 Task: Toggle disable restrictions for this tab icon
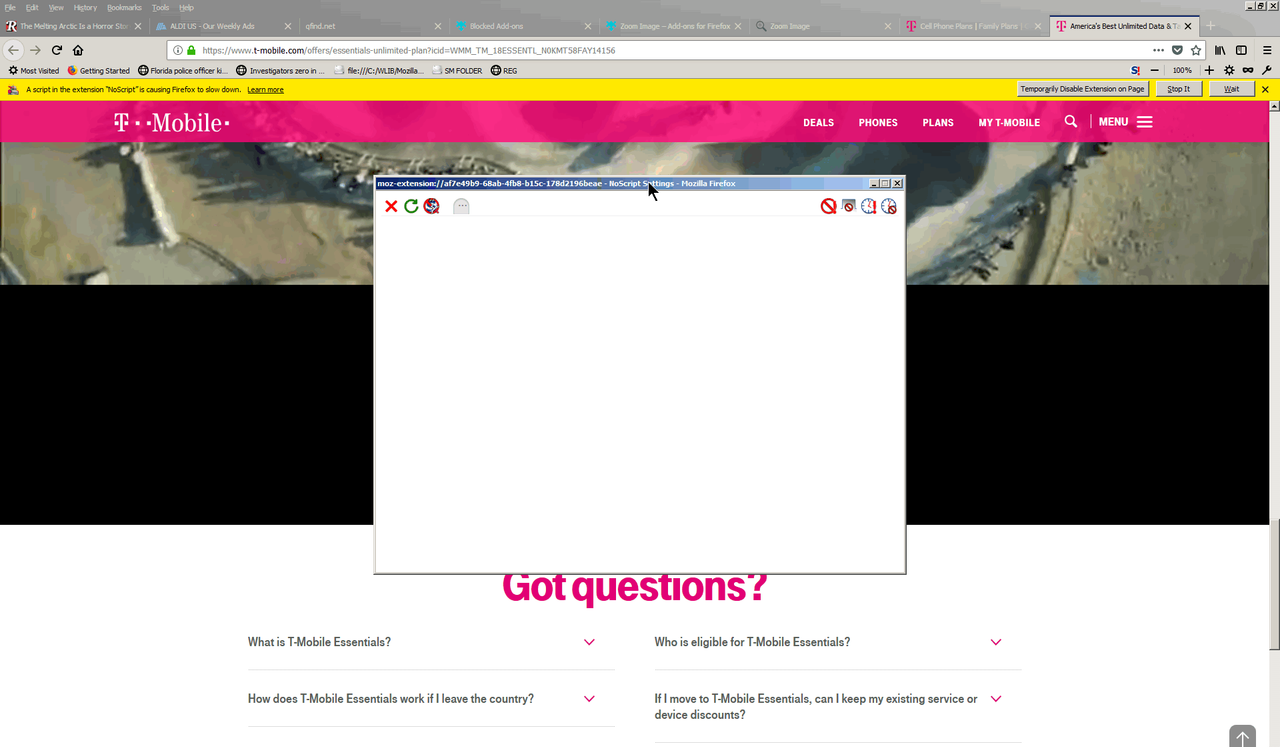pos(848,206)
